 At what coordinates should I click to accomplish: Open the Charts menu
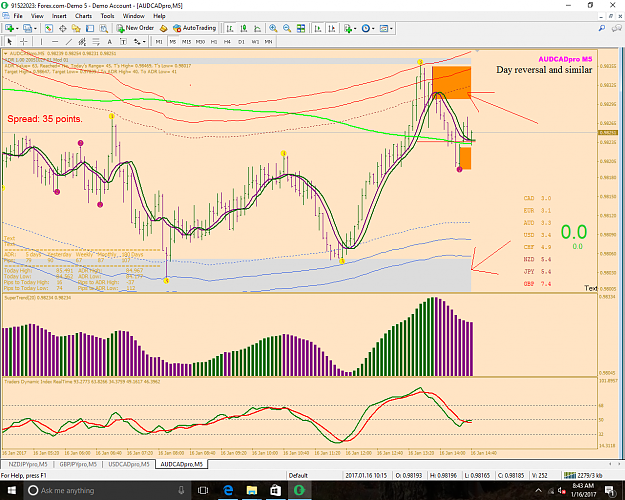pyautogui.click(x=83, y=16)
